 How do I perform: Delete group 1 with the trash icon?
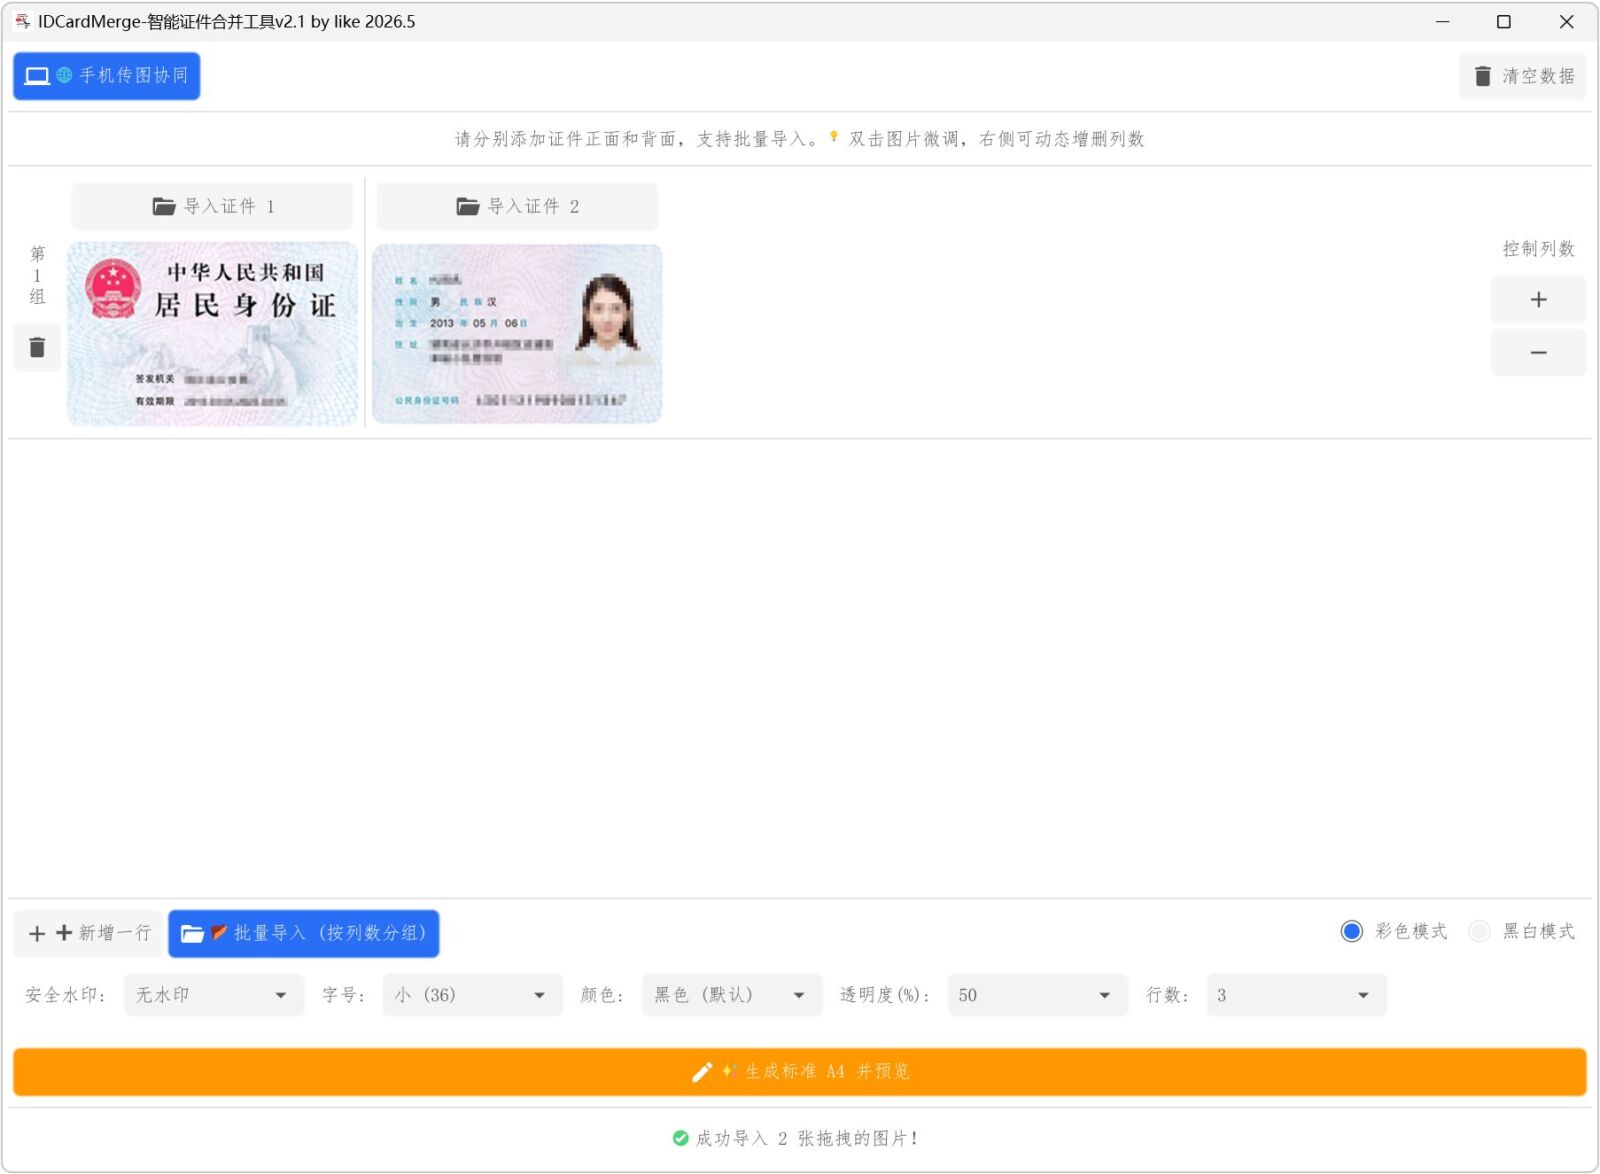pos(37,347)
